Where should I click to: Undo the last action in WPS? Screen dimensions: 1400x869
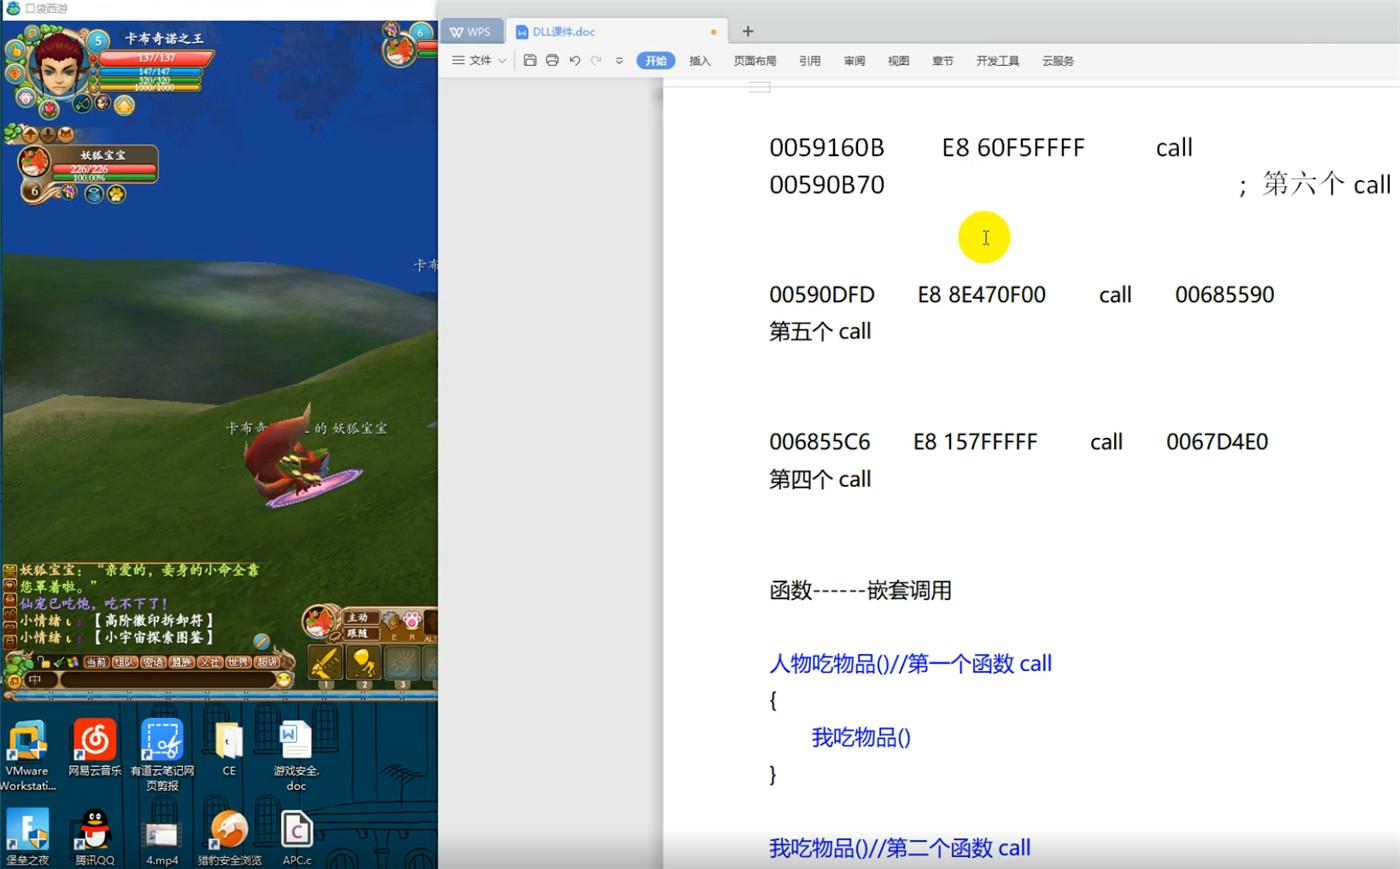click(574, 61)
